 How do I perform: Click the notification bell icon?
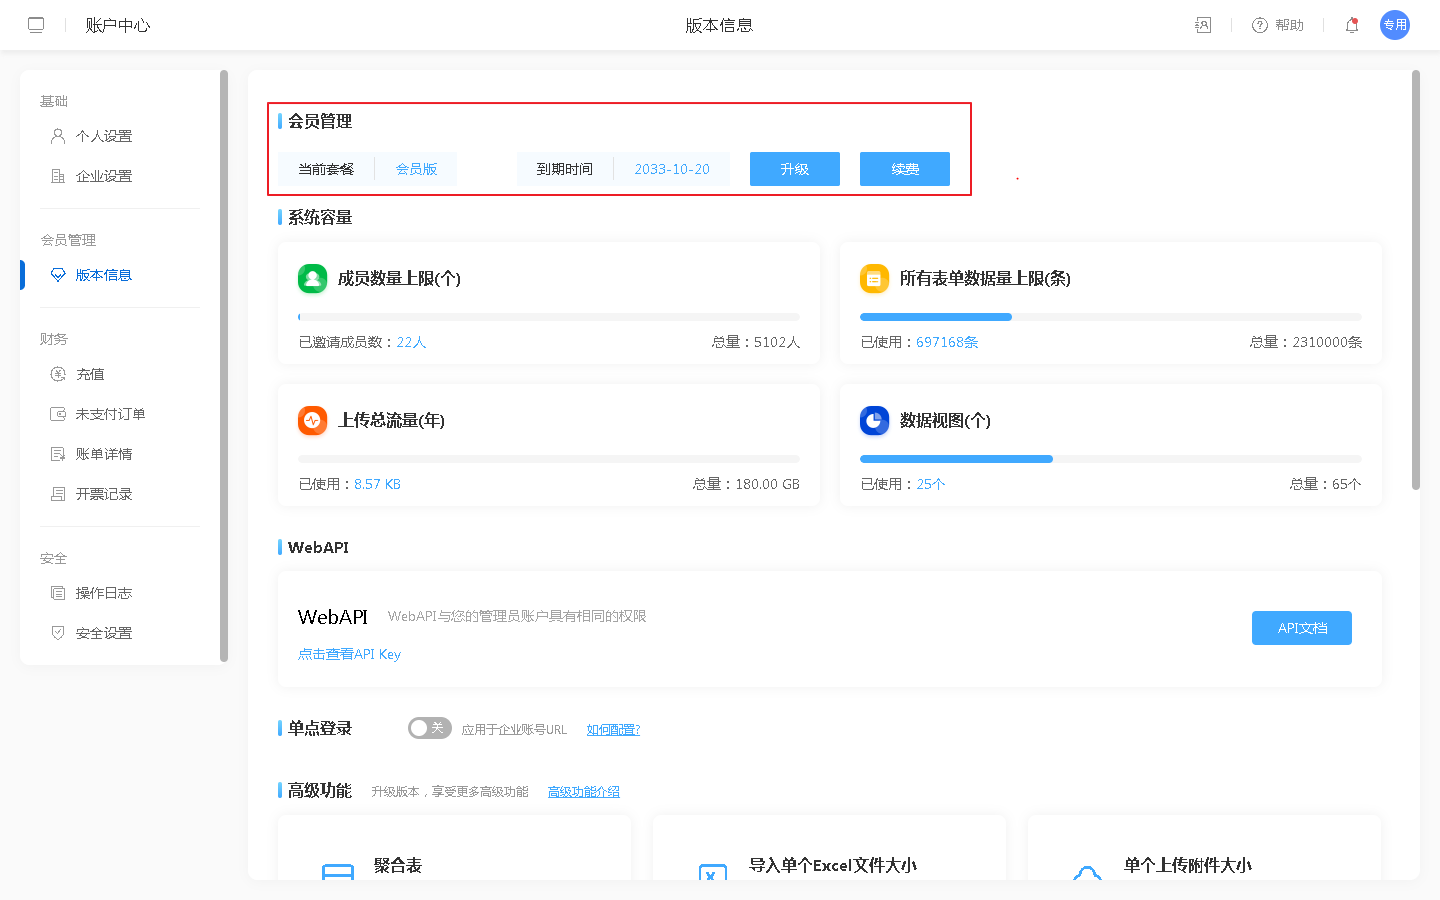[1351, 25]
